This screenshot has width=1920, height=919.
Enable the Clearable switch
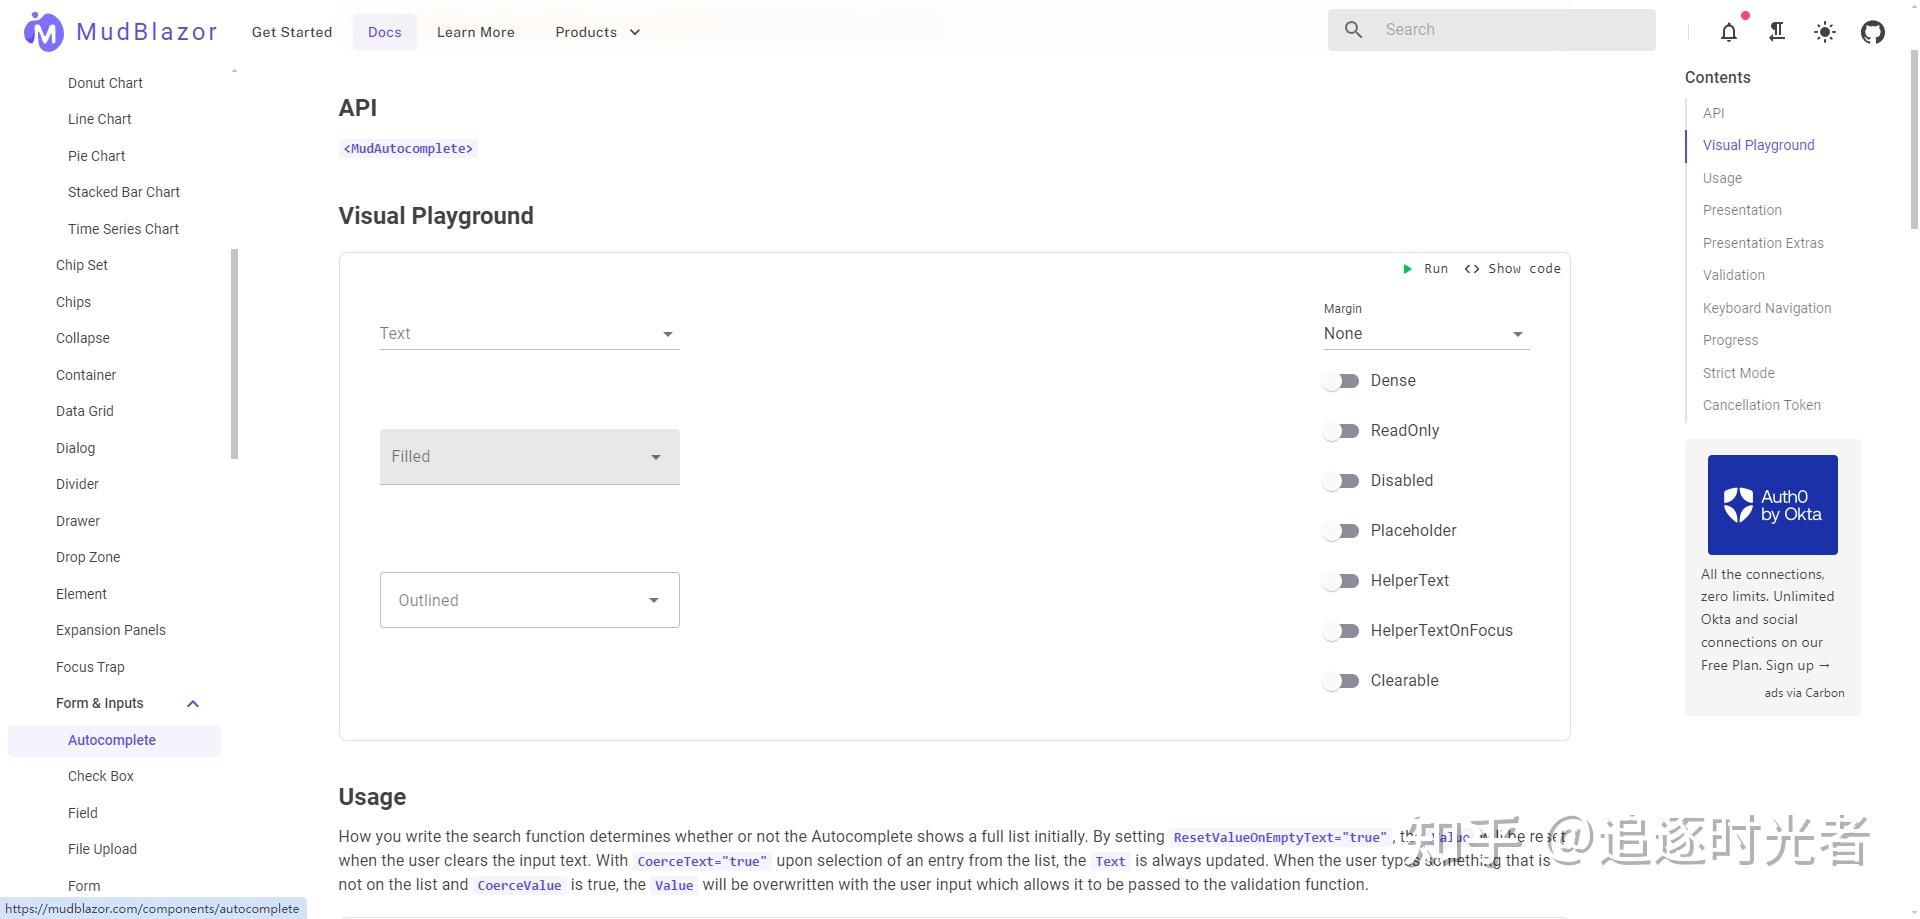[1342, 680]
